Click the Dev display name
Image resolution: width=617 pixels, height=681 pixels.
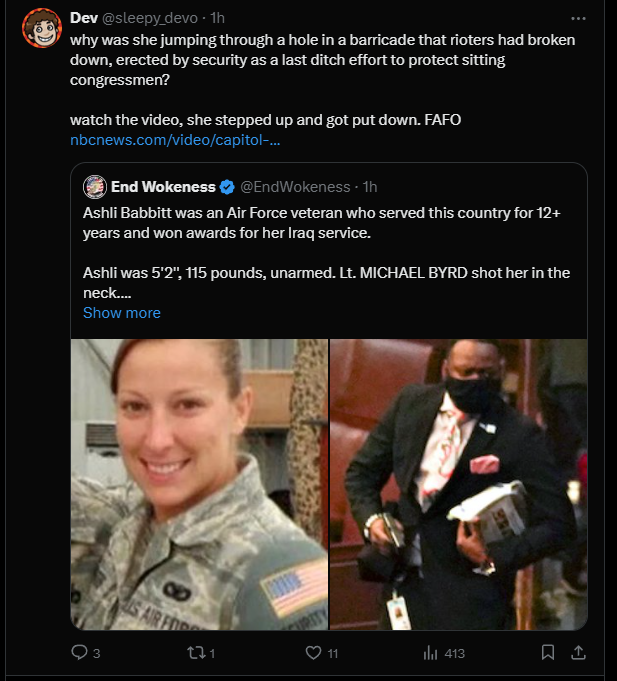84,18
